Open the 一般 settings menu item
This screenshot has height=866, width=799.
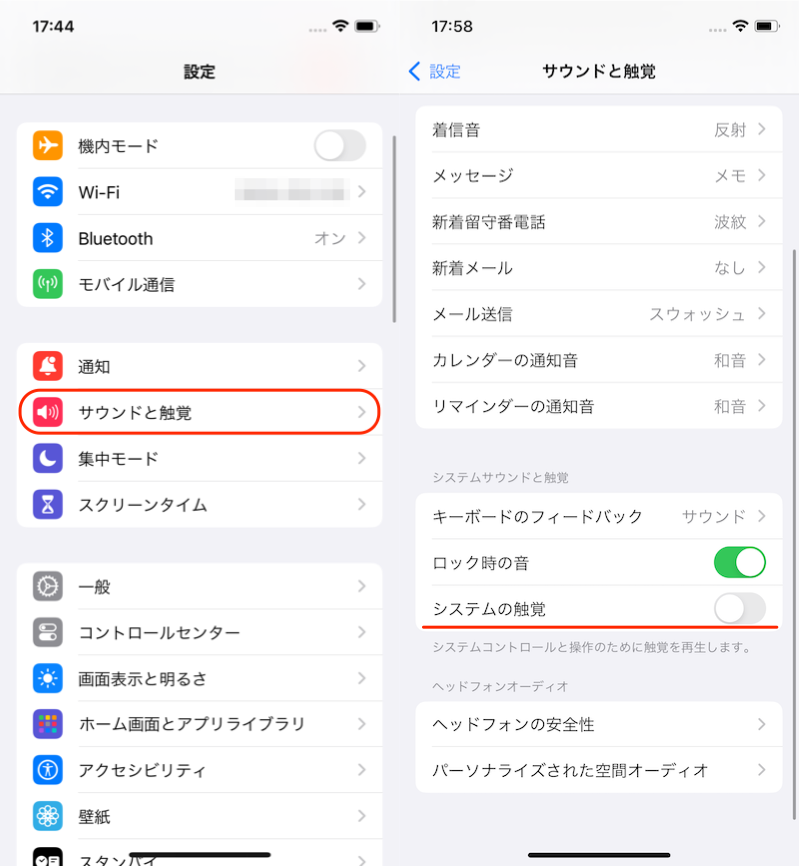[x=199, y=586]
